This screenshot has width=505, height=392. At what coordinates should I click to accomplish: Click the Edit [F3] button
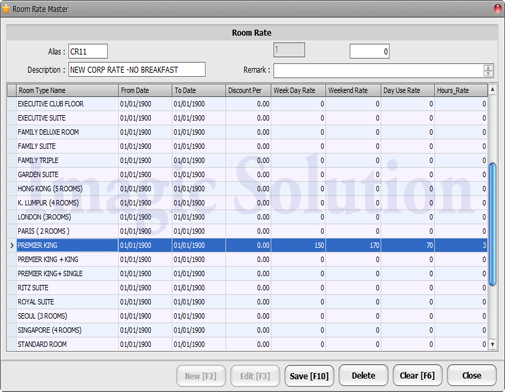(255, 376)
